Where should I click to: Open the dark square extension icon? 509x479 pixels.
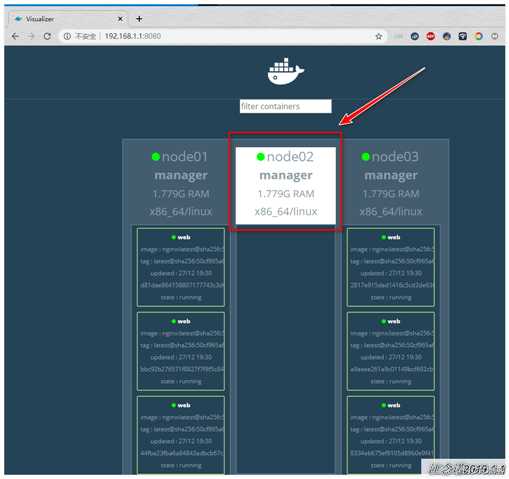coord(463,36)
